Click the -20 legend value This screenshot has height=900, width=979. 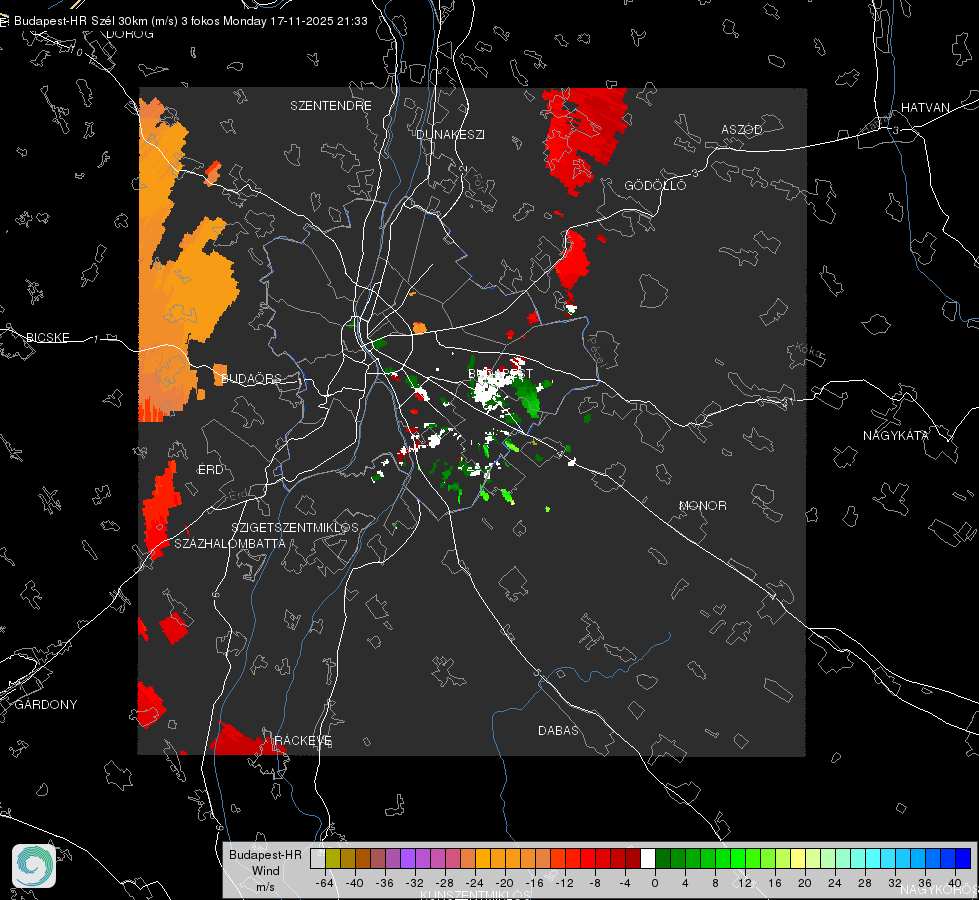point(504,883)
